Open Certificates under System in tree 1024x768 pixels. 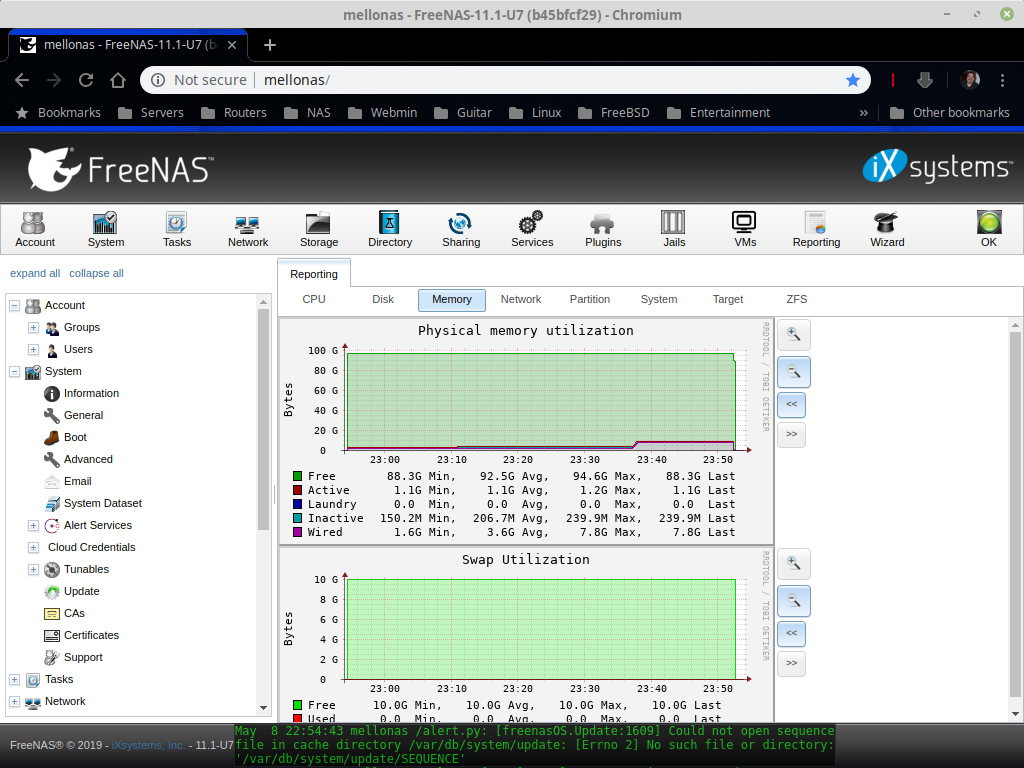pyautogui.click(x=91, y=635)
